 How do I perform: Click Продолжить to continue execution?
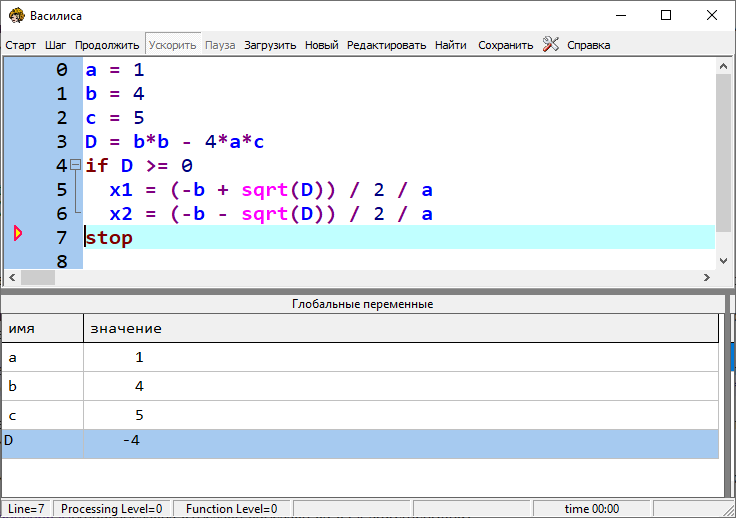pos(107,45)
